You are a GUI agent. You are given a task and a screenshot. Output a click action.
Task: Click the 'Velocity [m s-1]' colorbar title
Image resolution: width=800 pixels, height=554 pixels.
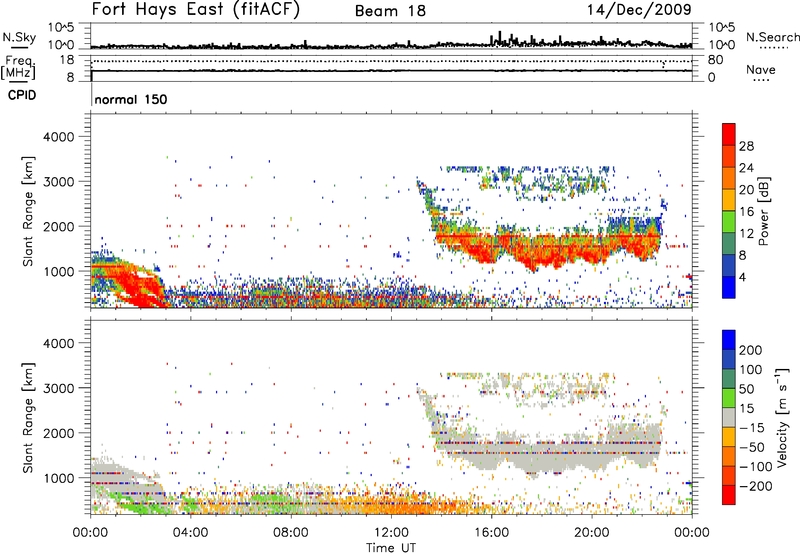[x=781, y=417]
